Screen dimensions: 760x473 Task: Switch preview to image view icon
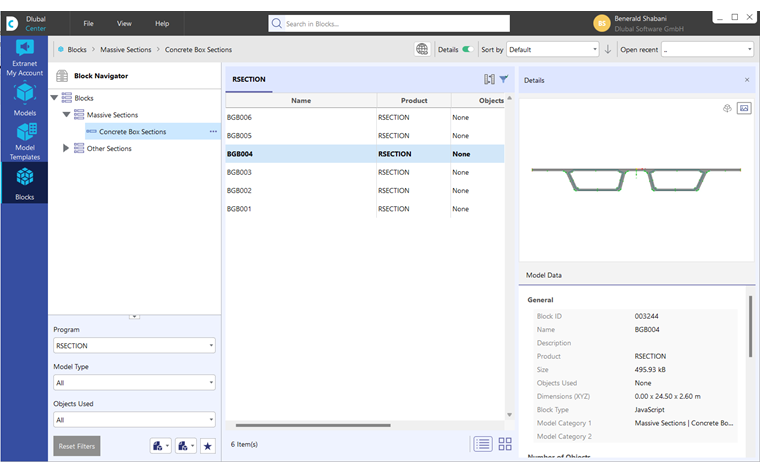point(744,108)
